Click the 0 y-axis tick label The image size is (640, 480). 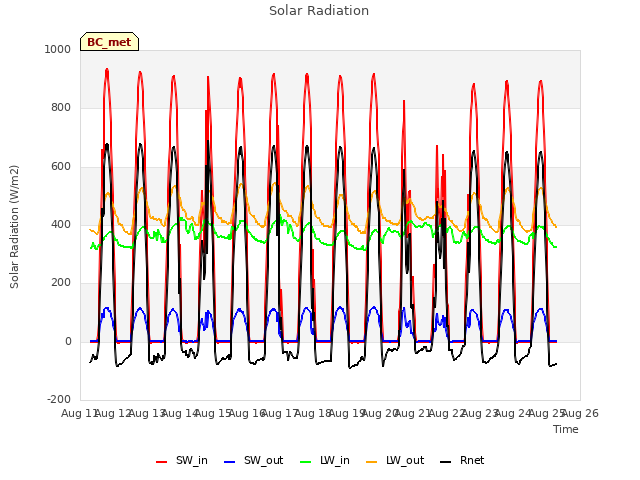coord(68,341)
